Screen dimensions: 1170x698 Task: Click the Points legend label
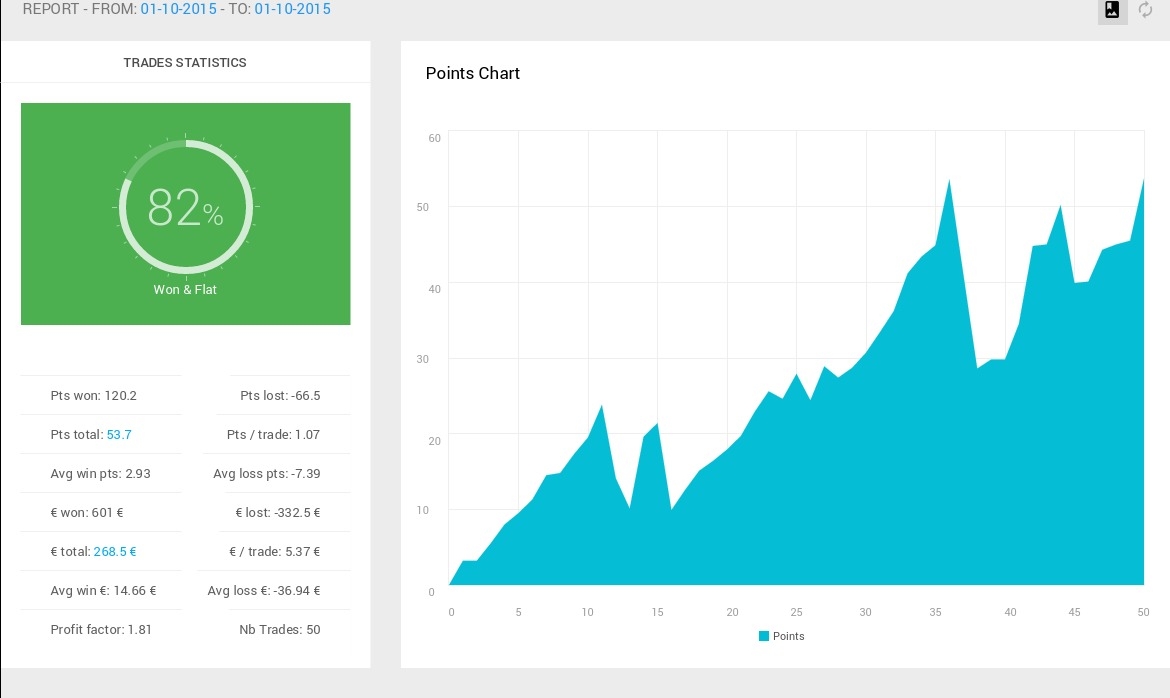point(788,636)
